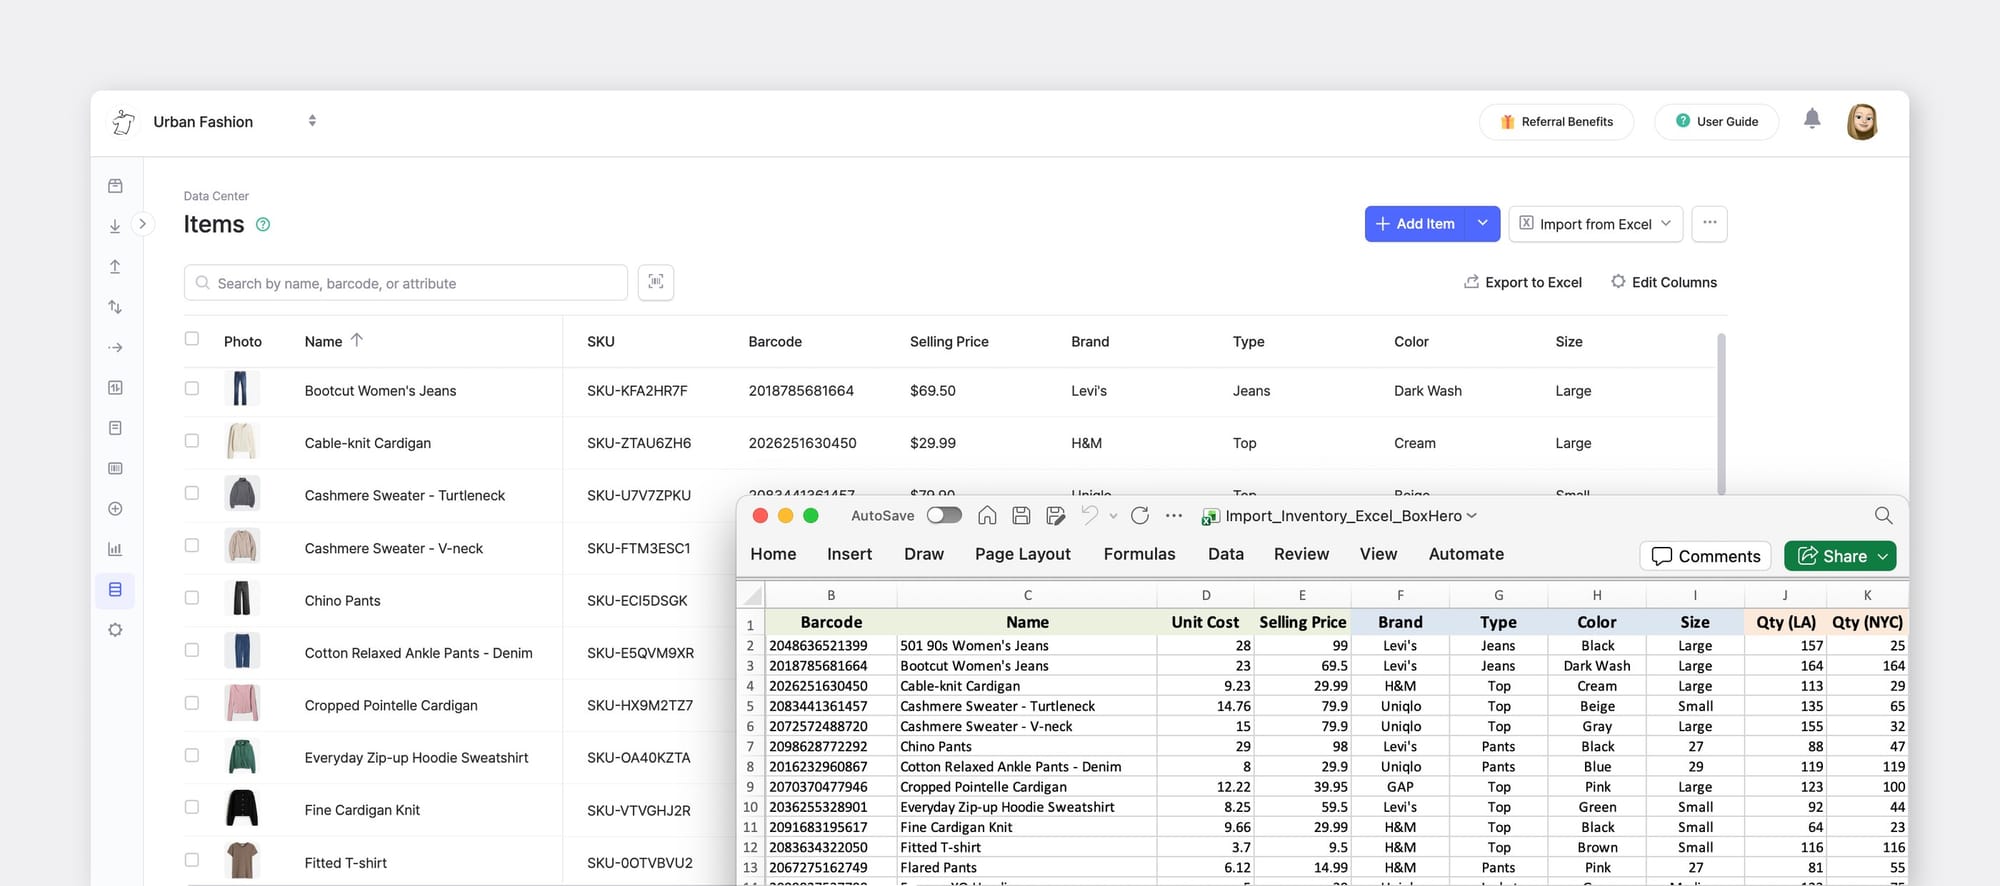Check the box for Cropped Pointelle Cardigan
The image size is (2000, 886).
(192, 703)
